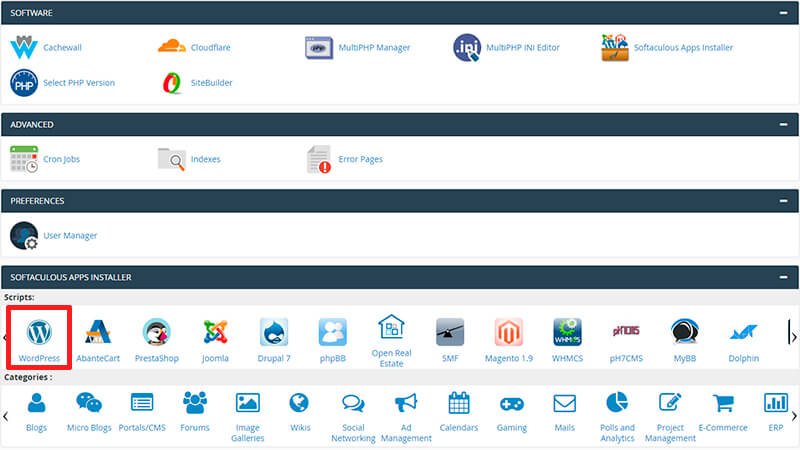Click the MultiPHP Manager link text
The image size is (800, 450).
point(374,47)
